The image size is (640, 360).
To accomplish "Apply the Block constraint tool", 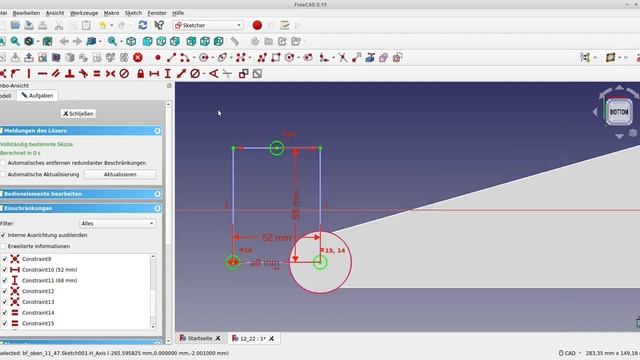I will click(x=124, y=73).
